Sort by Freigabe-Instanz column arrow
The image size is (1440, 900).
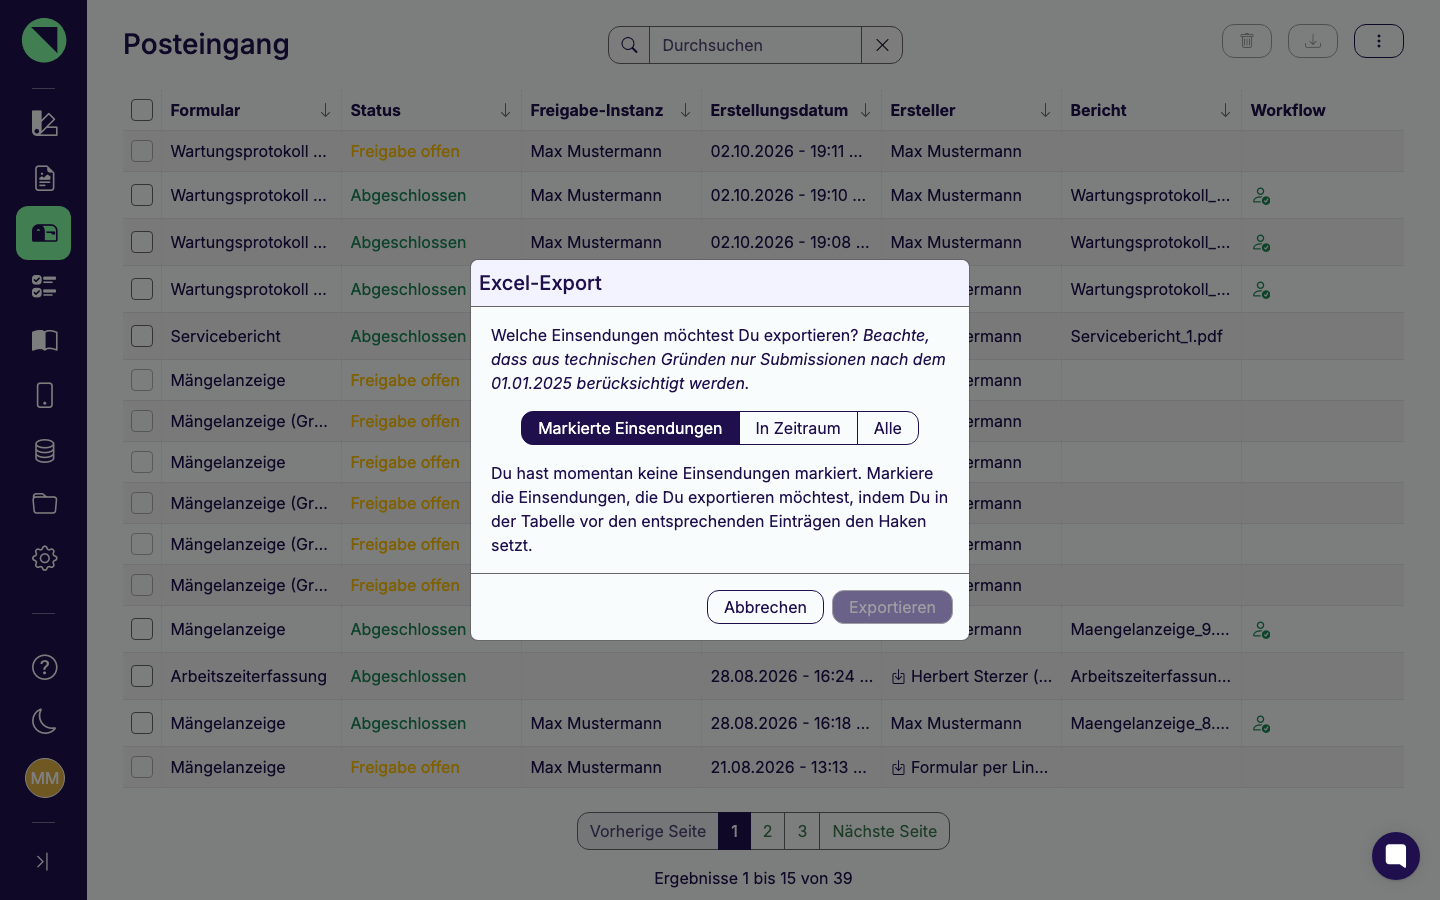tap(685, 110)
